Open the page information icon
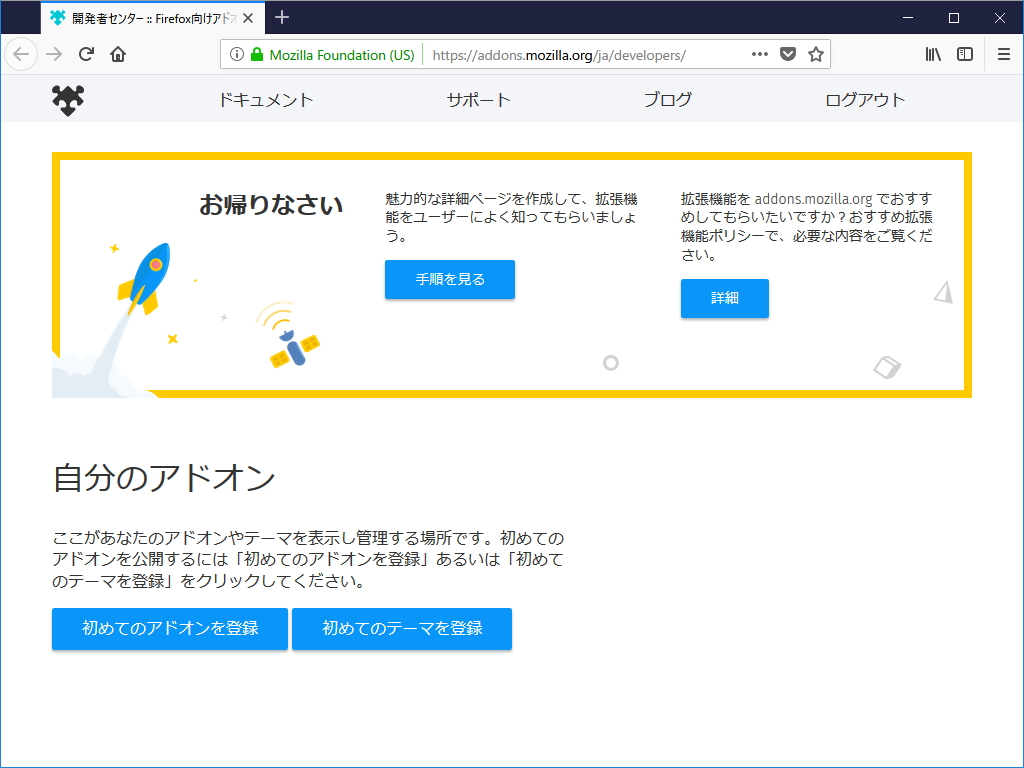Screen dimensions: 1024x768 pyautogui.click(x=237, y=54)
